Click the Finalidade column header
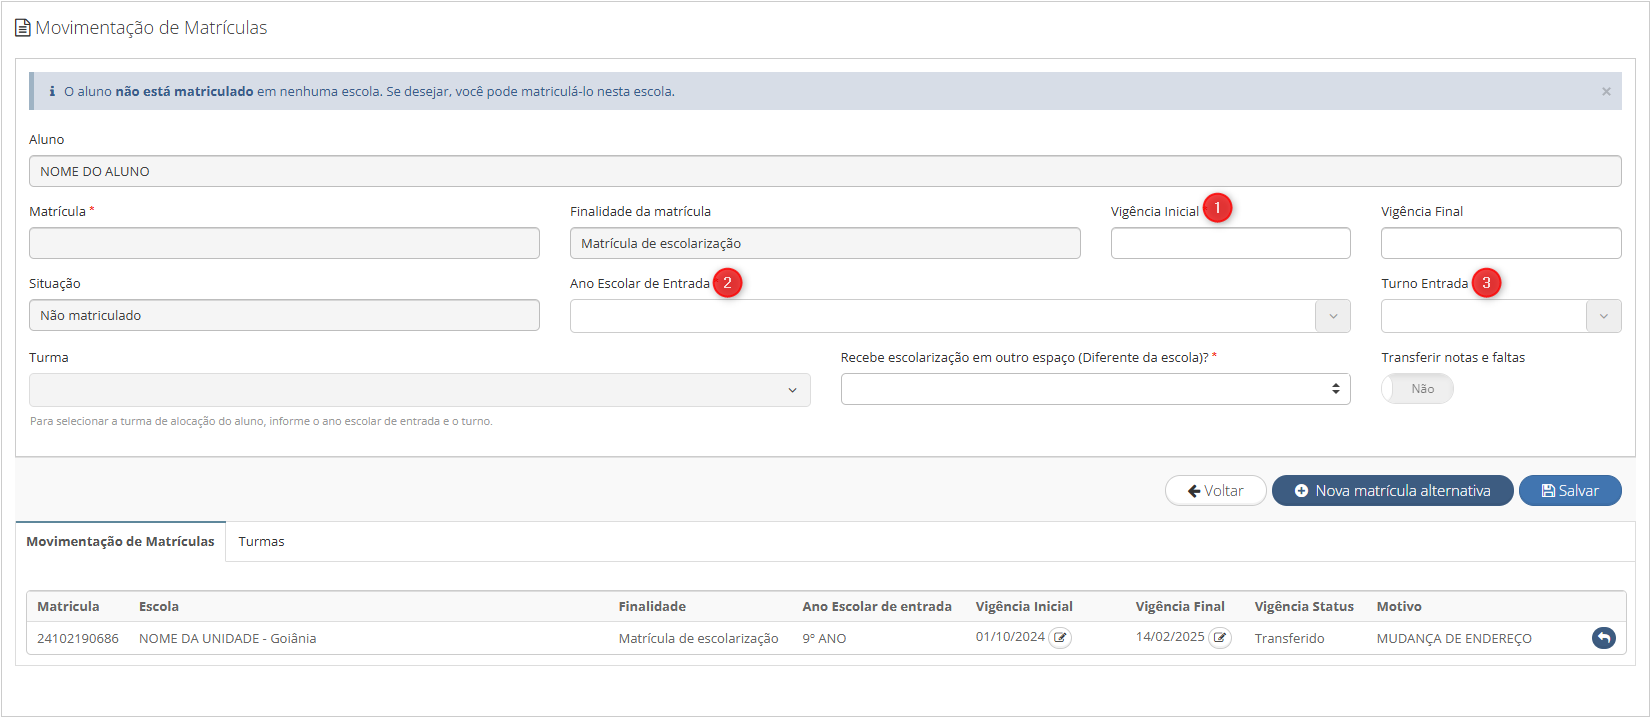1651x718 pixels. coord(652,606)
